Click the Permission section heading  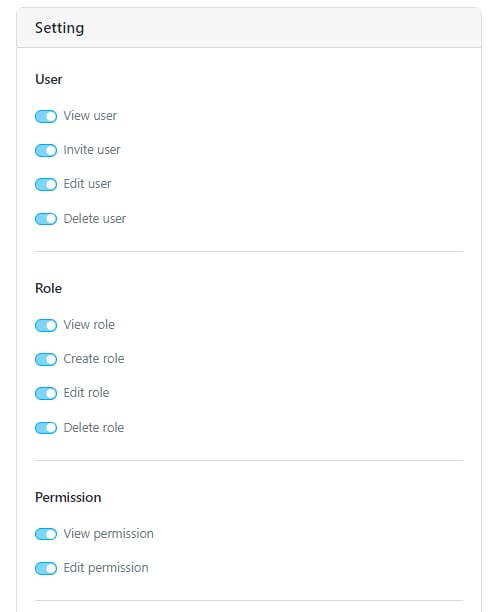point(68,497)
